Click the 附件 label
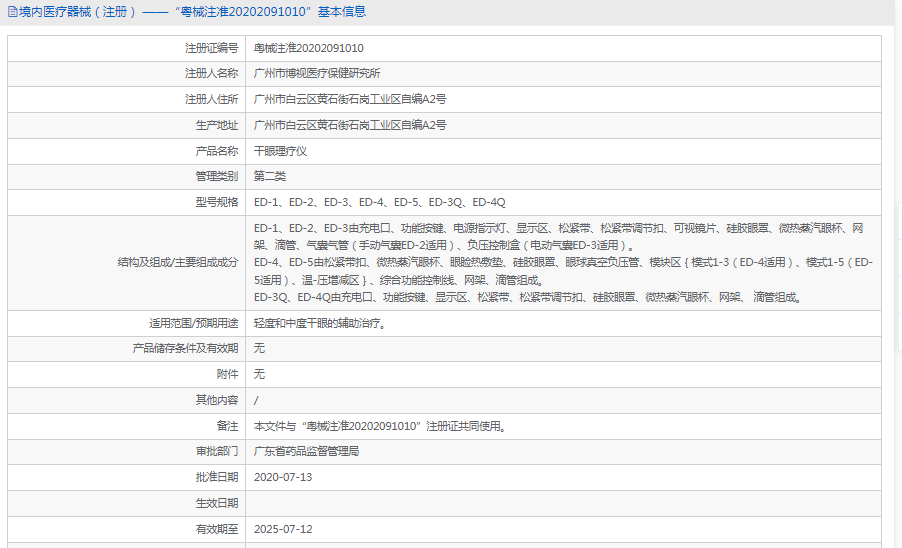This screenshot has width=902, height=548. pyautogui.click(x=227, y=374)
